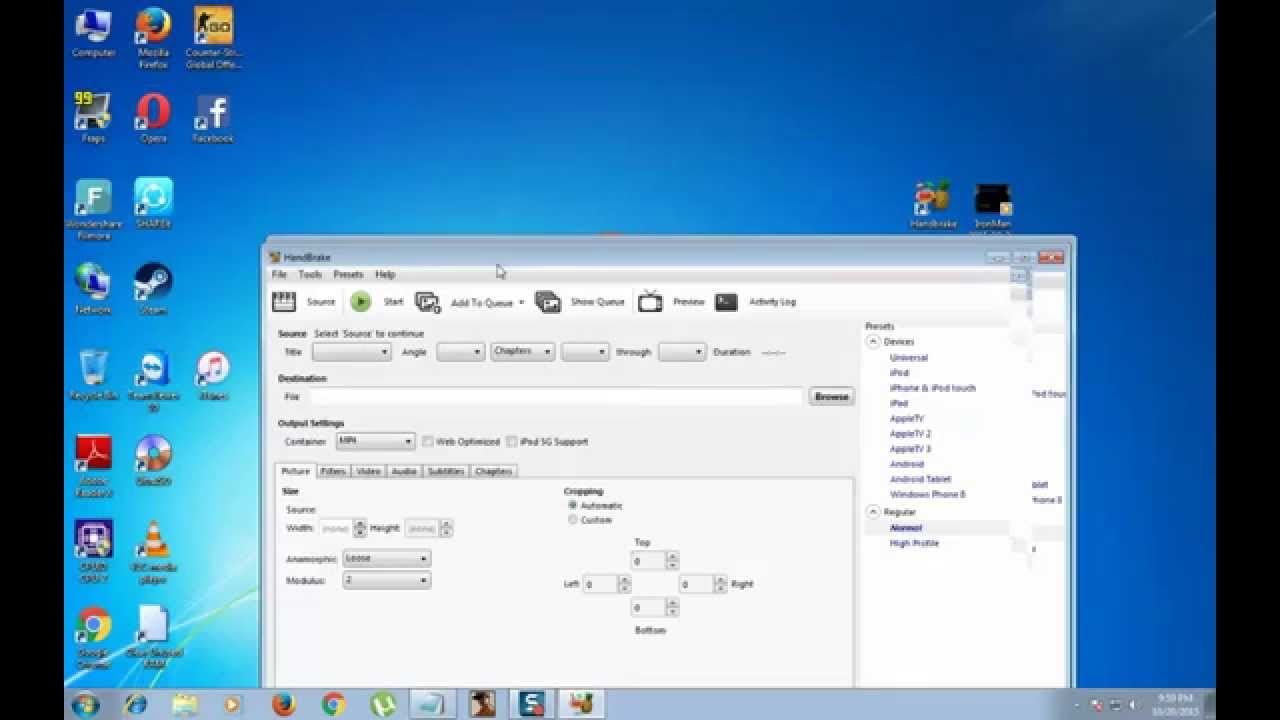Viewport: 1280px width, 720px height.
Task: Select the iPhone & iPod touch preset
Action: (933, 388)
